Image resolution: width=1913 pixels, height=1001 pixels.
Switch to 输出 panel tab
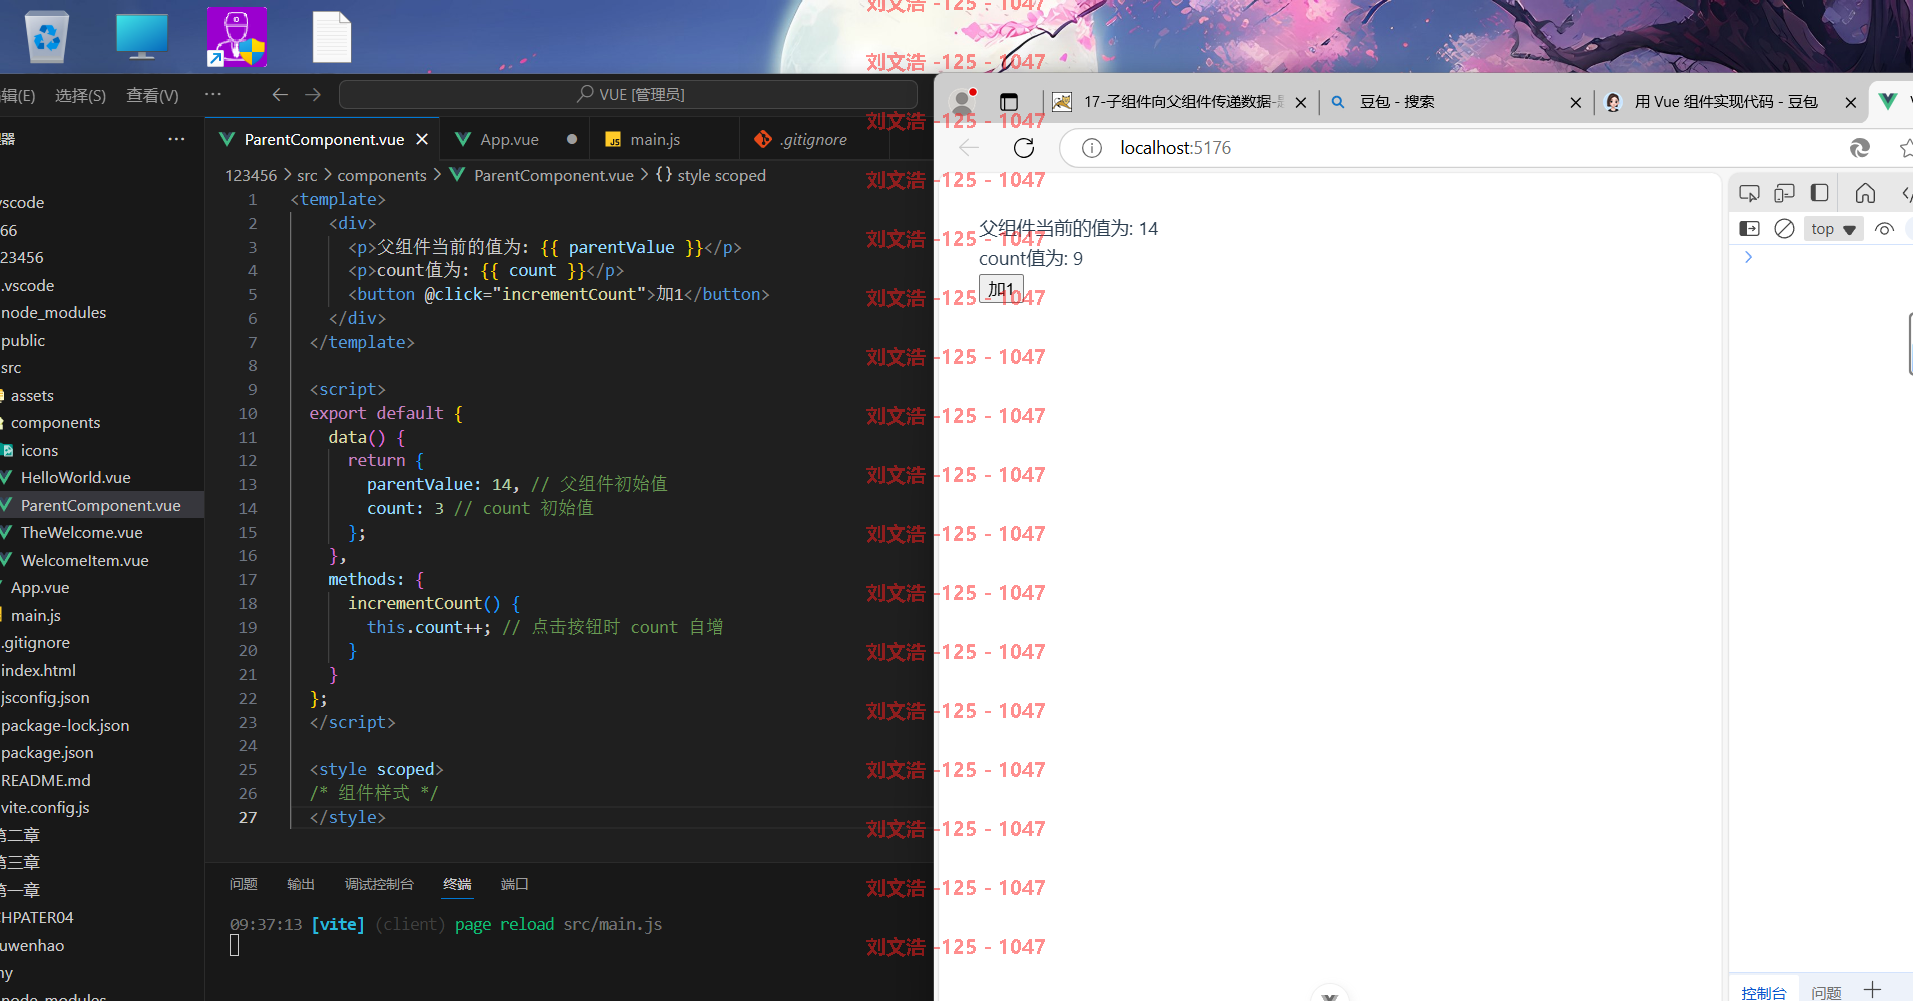point(301,884)
